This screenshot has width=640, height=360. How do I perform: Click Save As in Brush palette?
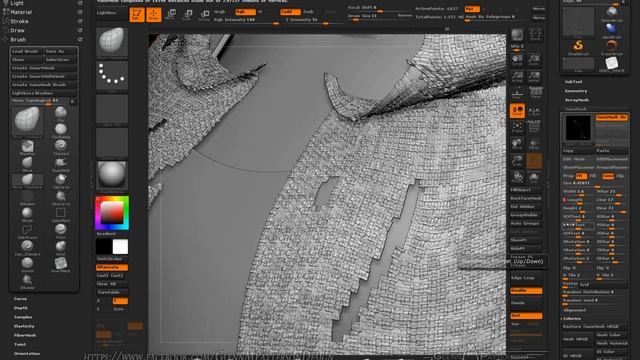click(x=60, y=51)
